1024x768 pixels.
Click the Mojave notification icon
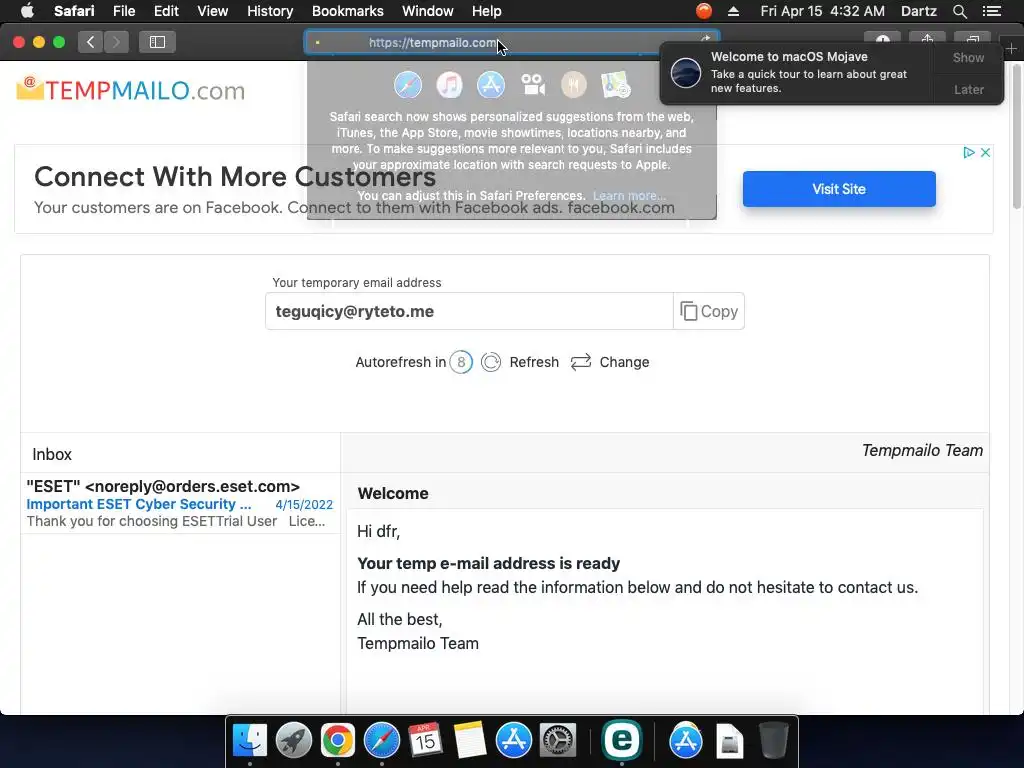686,72
